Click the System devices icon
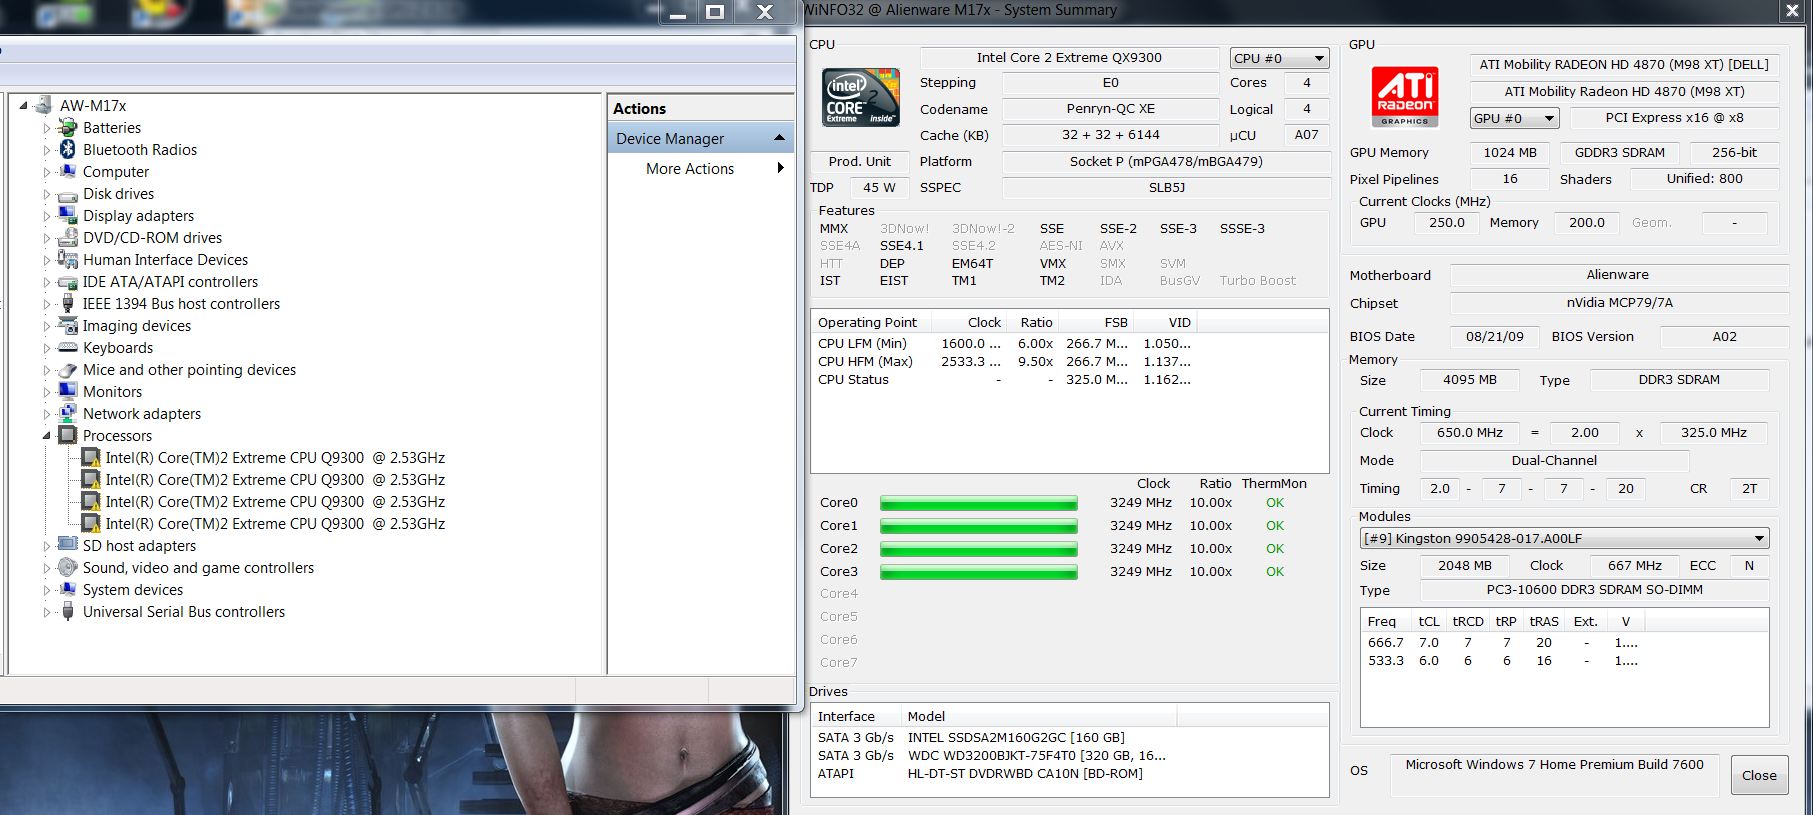 pos(68,590)
